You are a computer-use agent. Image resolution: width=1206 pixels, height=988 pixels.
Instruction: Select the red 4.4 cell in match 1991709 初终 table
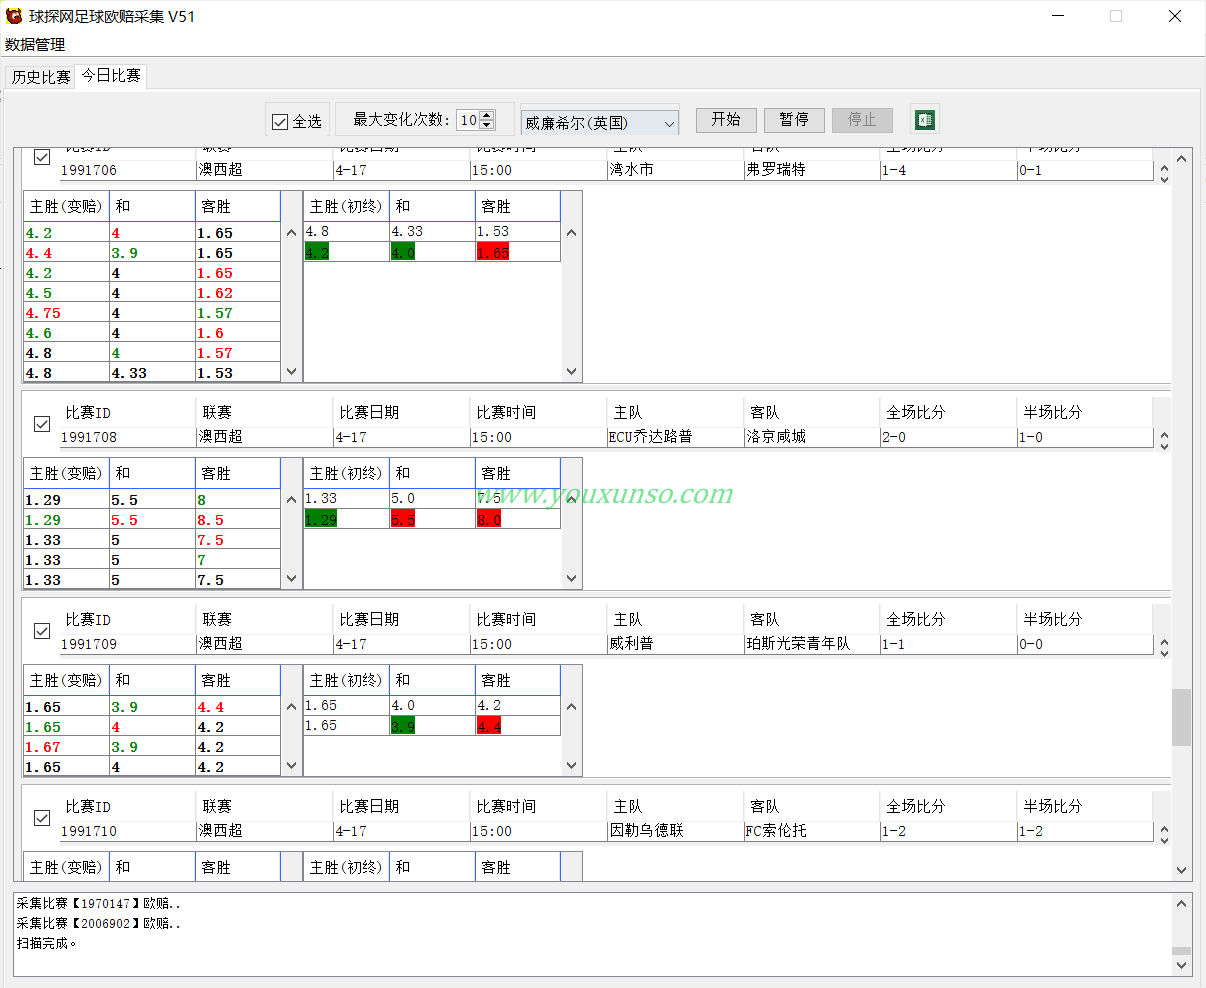(x=489, y=726)
